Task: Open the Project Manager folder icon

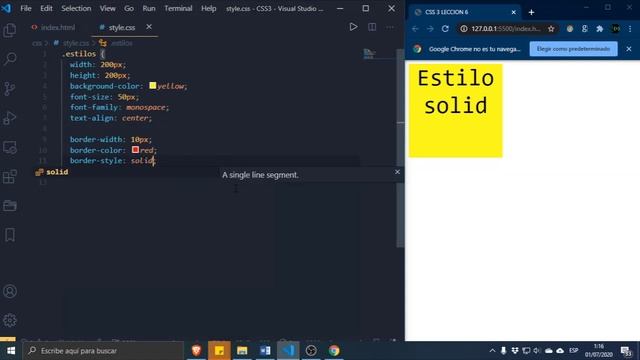Action: coord(10,206)
